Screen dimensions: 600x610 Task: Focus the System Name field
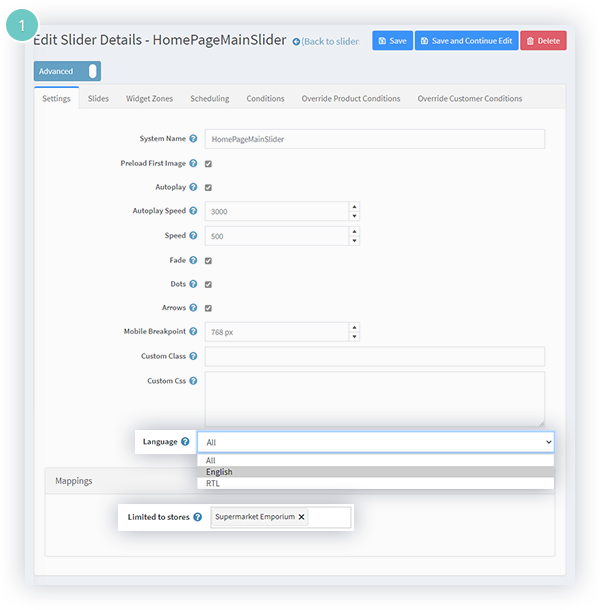375,139
